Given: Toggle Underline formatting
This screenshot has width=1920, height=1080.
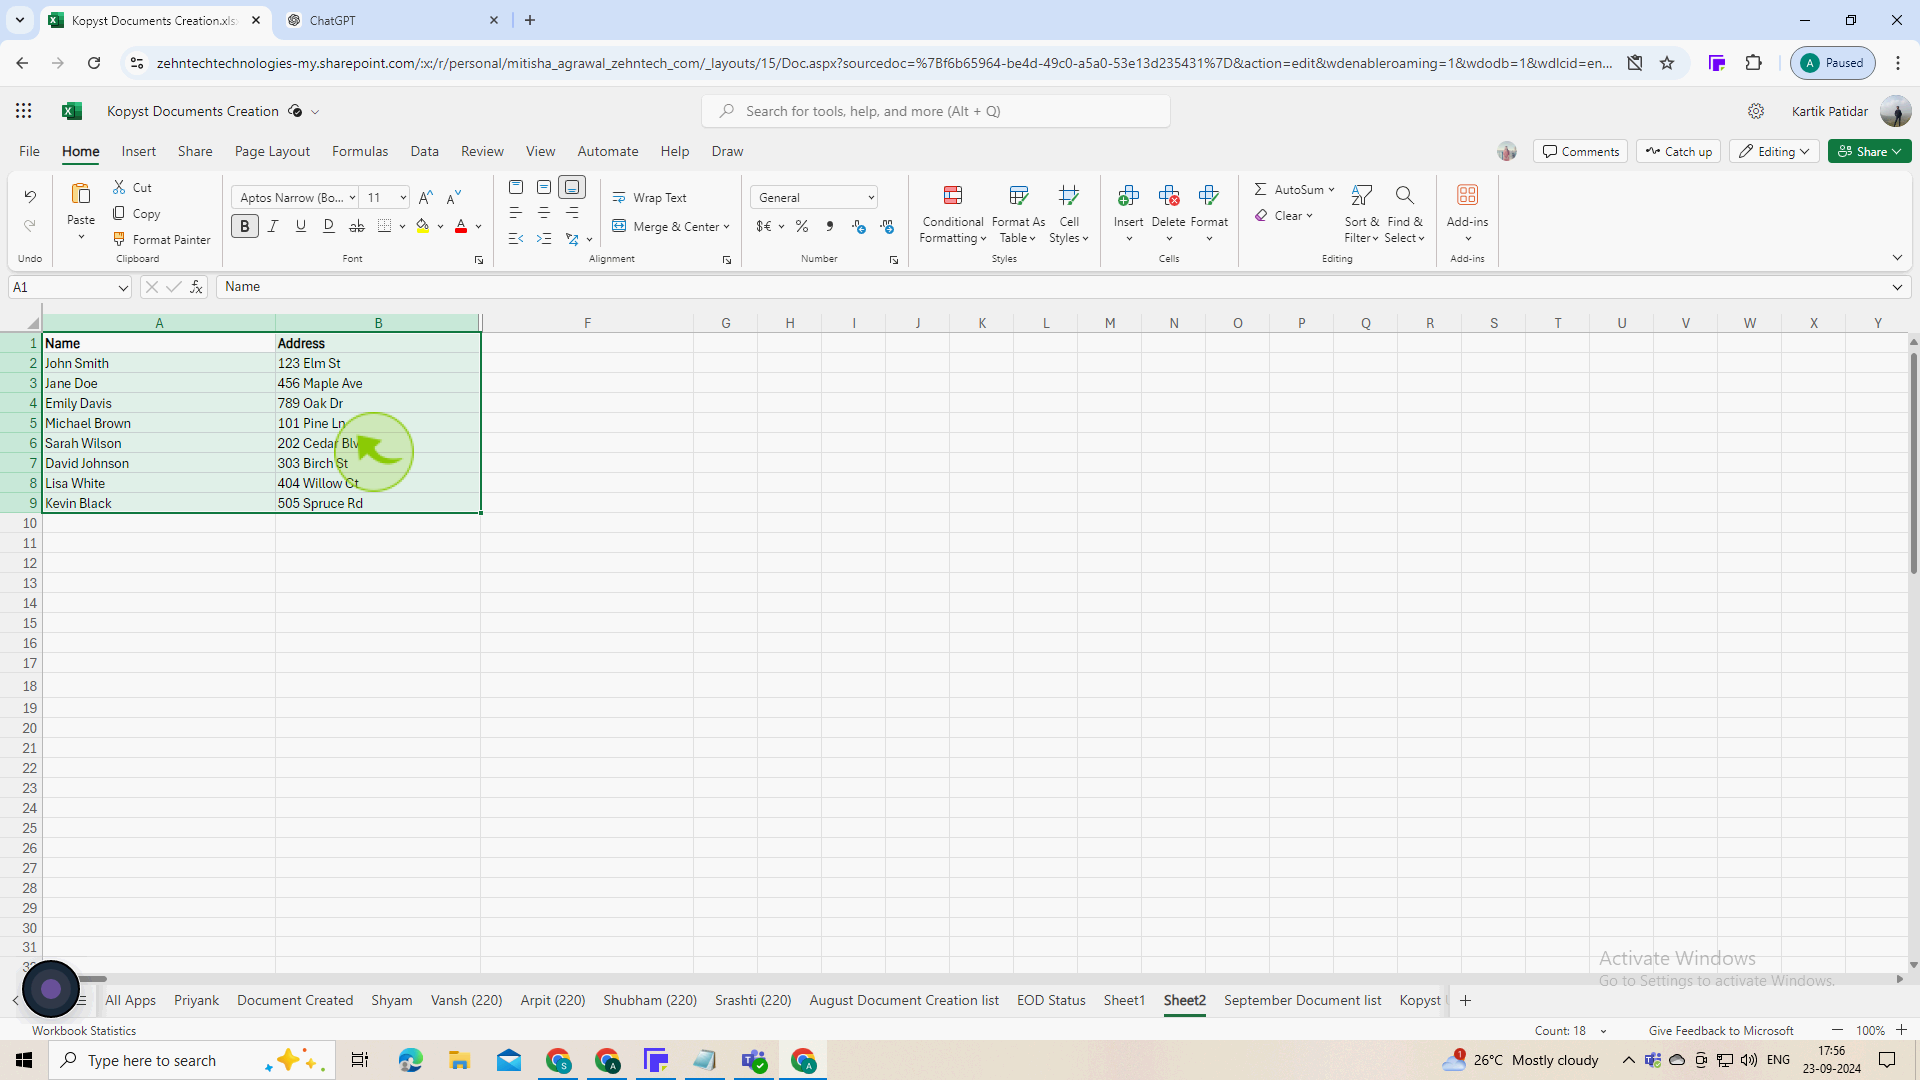Looking at the screenshot, I should [300, 226].
